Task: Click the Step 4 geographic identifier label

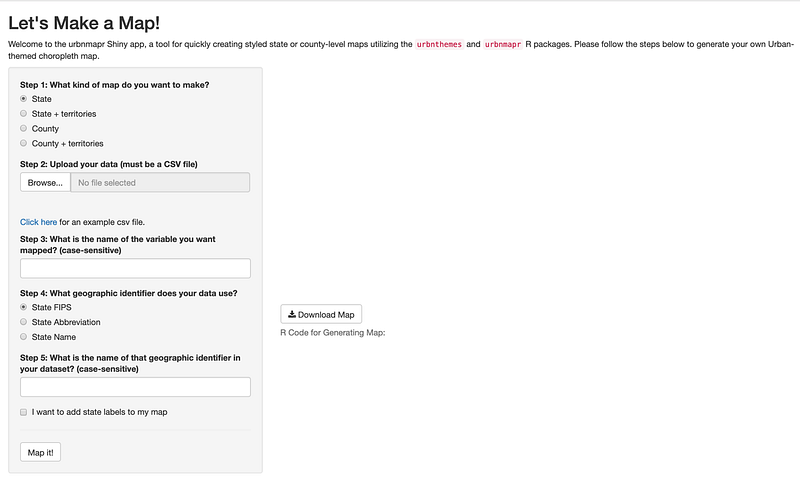Action: 129,293
